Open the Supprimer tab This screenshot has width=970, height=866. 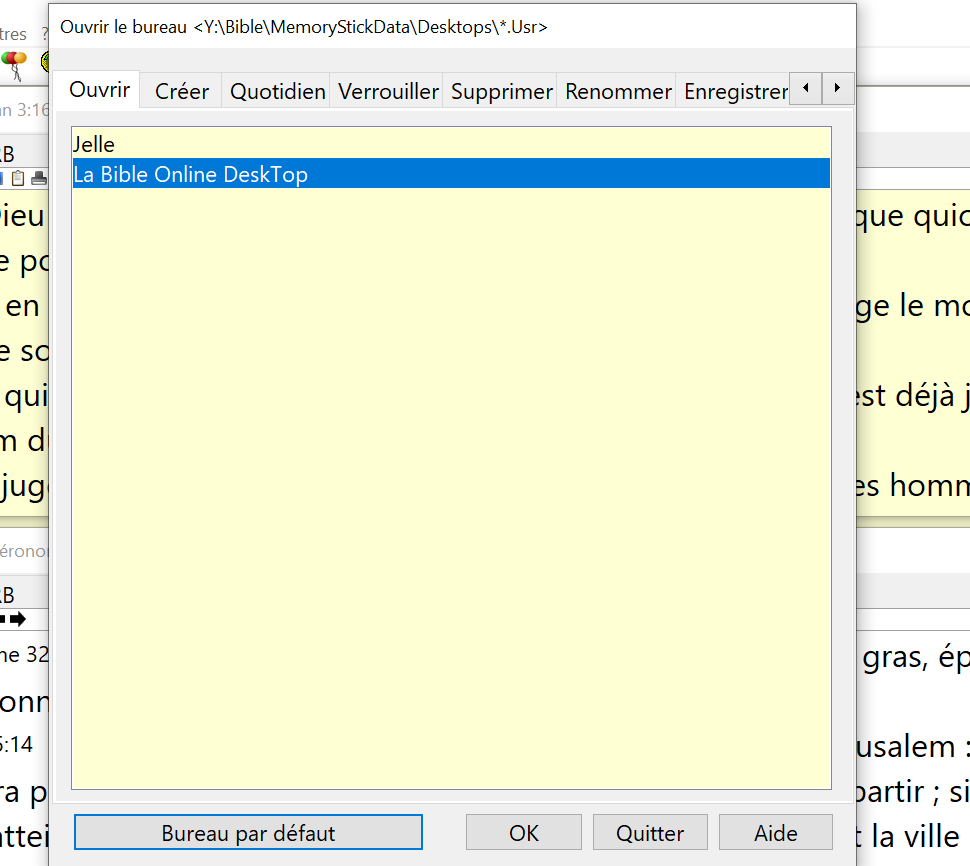coord(501,92)
